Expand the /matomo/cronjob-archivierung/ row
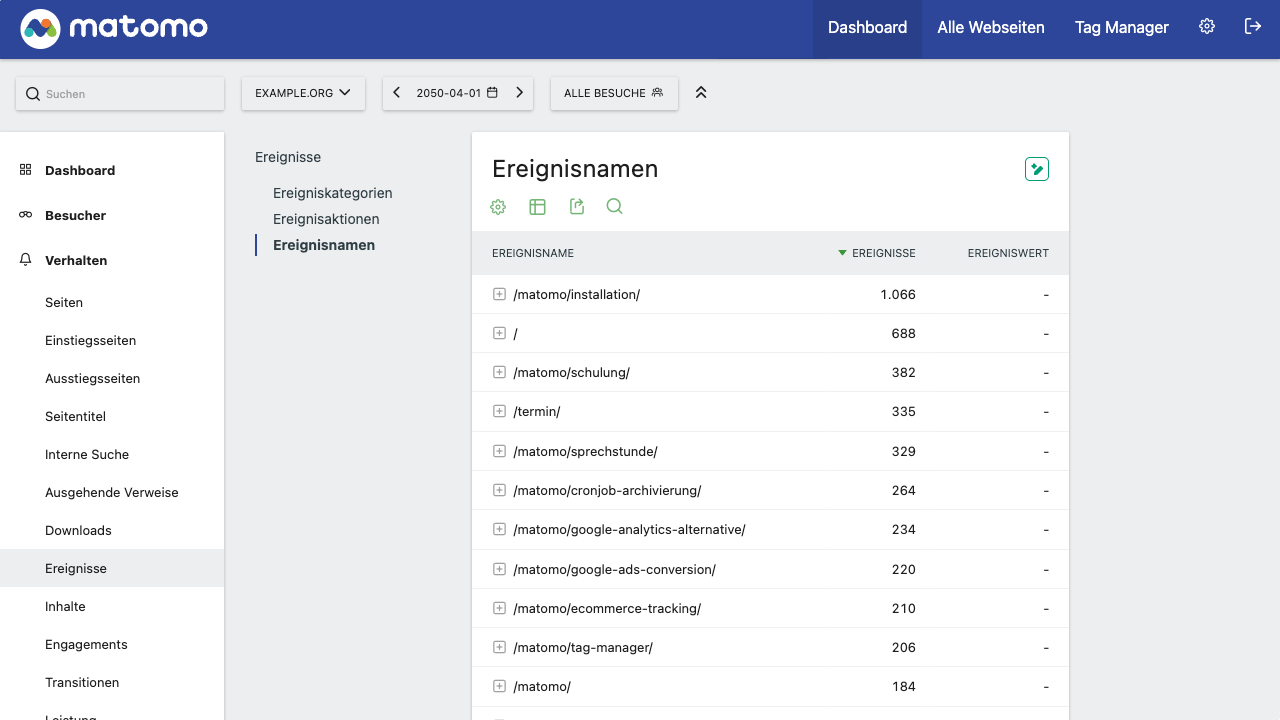The image size is (1280, 720). point(499,490)
